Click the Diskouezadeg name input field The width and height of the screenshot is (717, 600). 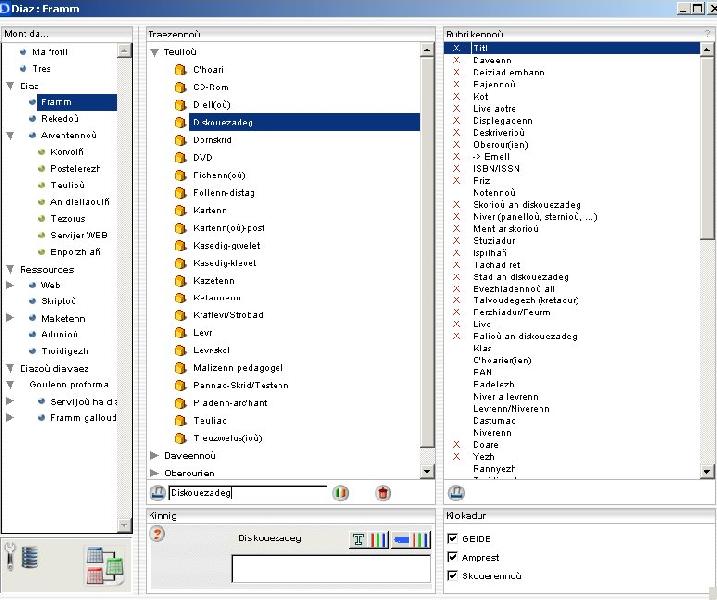click(x=247, y=493)
